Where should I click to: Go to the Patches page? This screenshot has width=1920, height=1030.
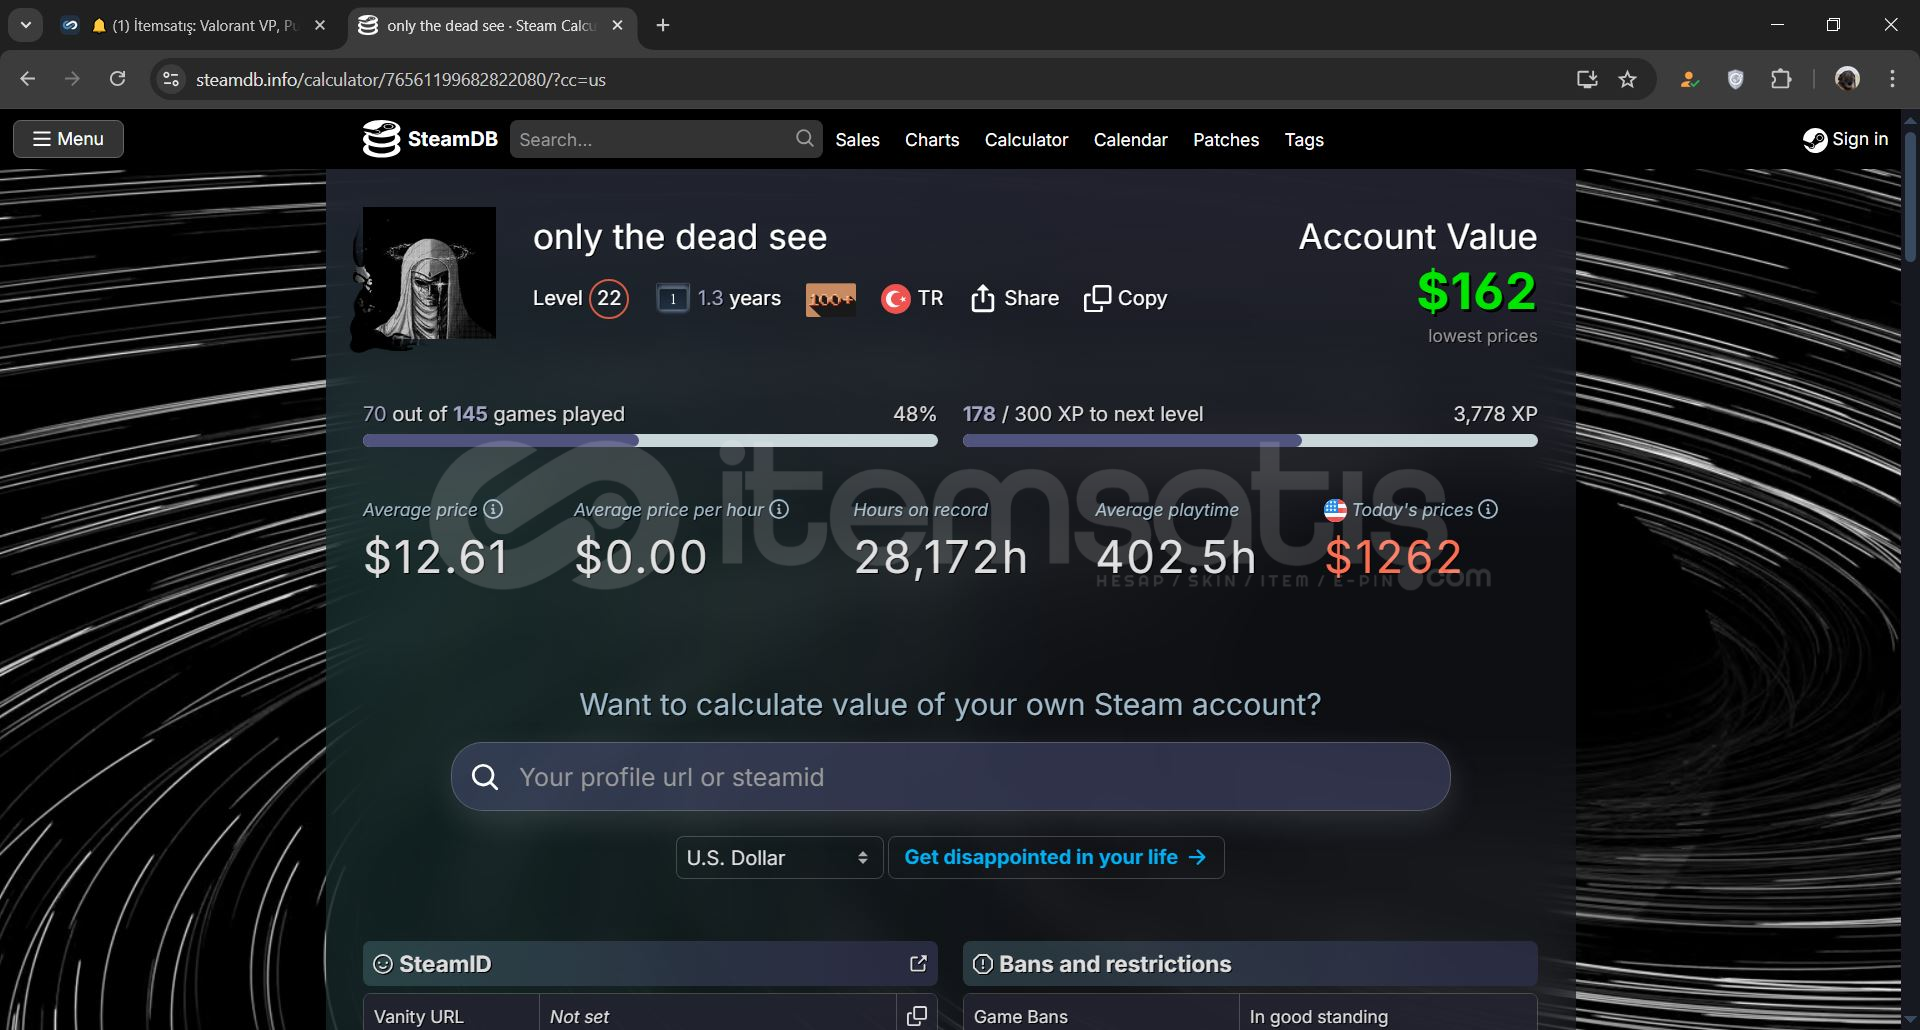point(1226,140)
